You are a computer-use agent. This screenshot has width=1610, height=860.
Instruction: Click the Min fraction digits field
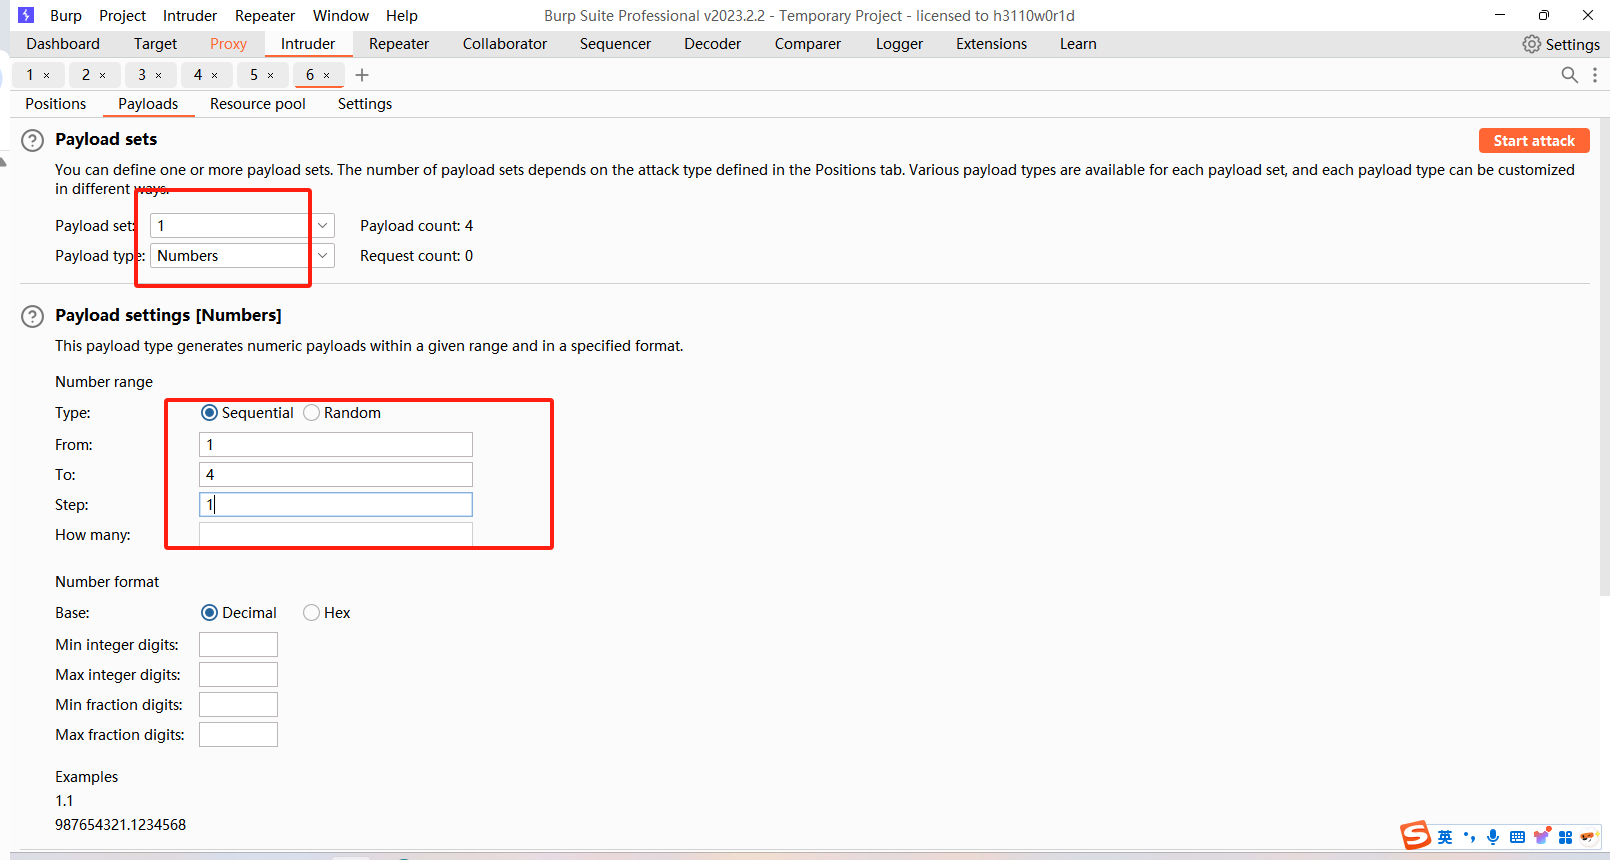click(x=238, y=705)
